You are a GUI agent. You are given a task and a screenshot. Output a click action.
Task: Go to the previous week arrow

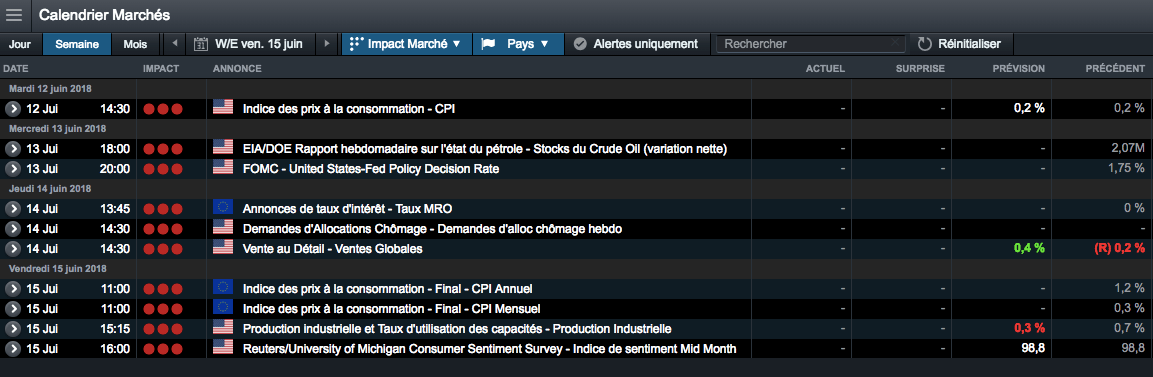tap(174, 44)
